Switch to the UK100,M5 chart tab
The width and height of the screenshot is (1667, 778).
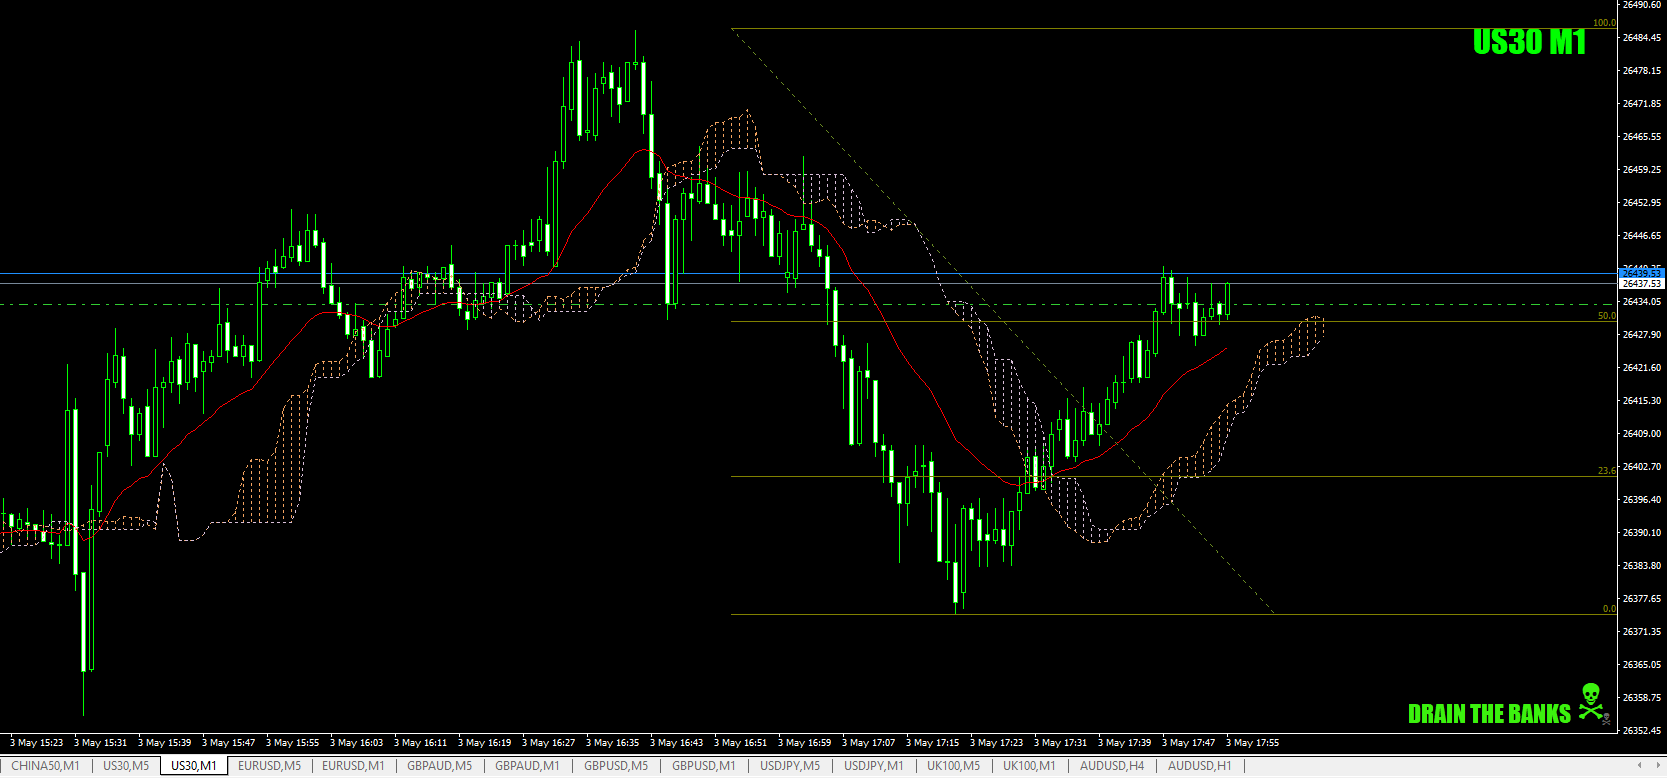tap(953, 766)
